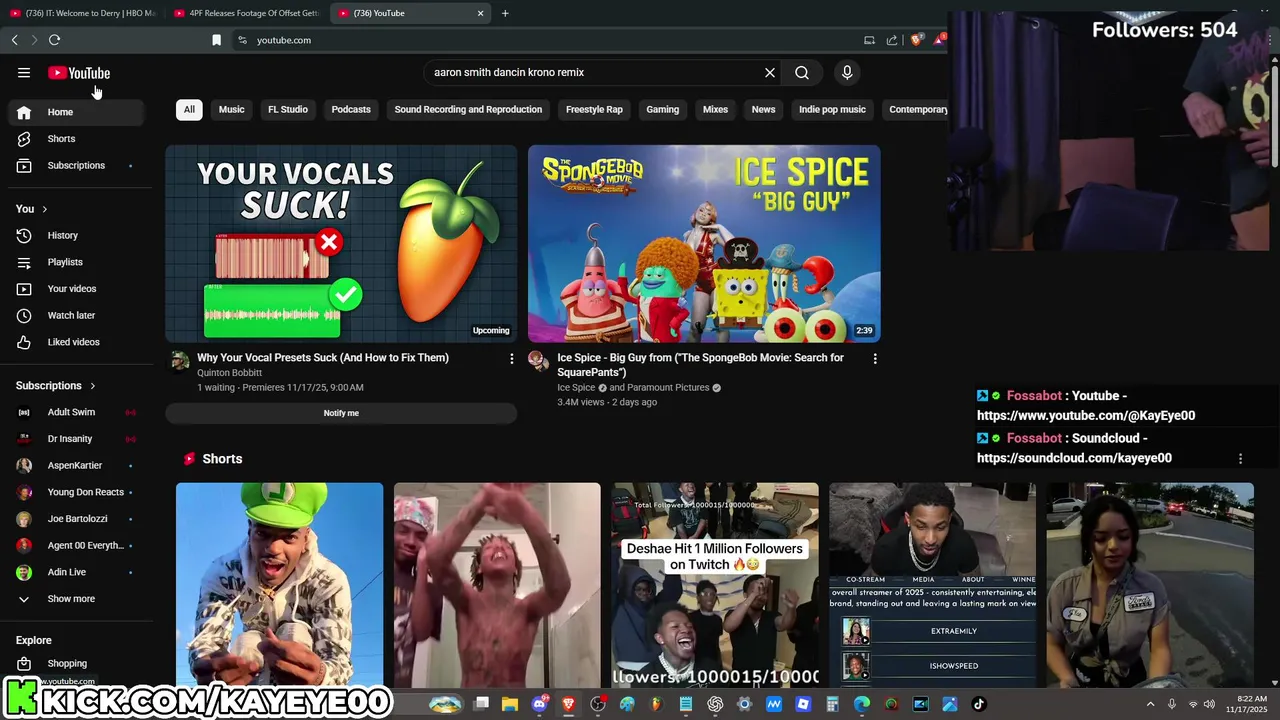
Task: Open File Explorer in the taskbar
Action: [x=510, y=704]
